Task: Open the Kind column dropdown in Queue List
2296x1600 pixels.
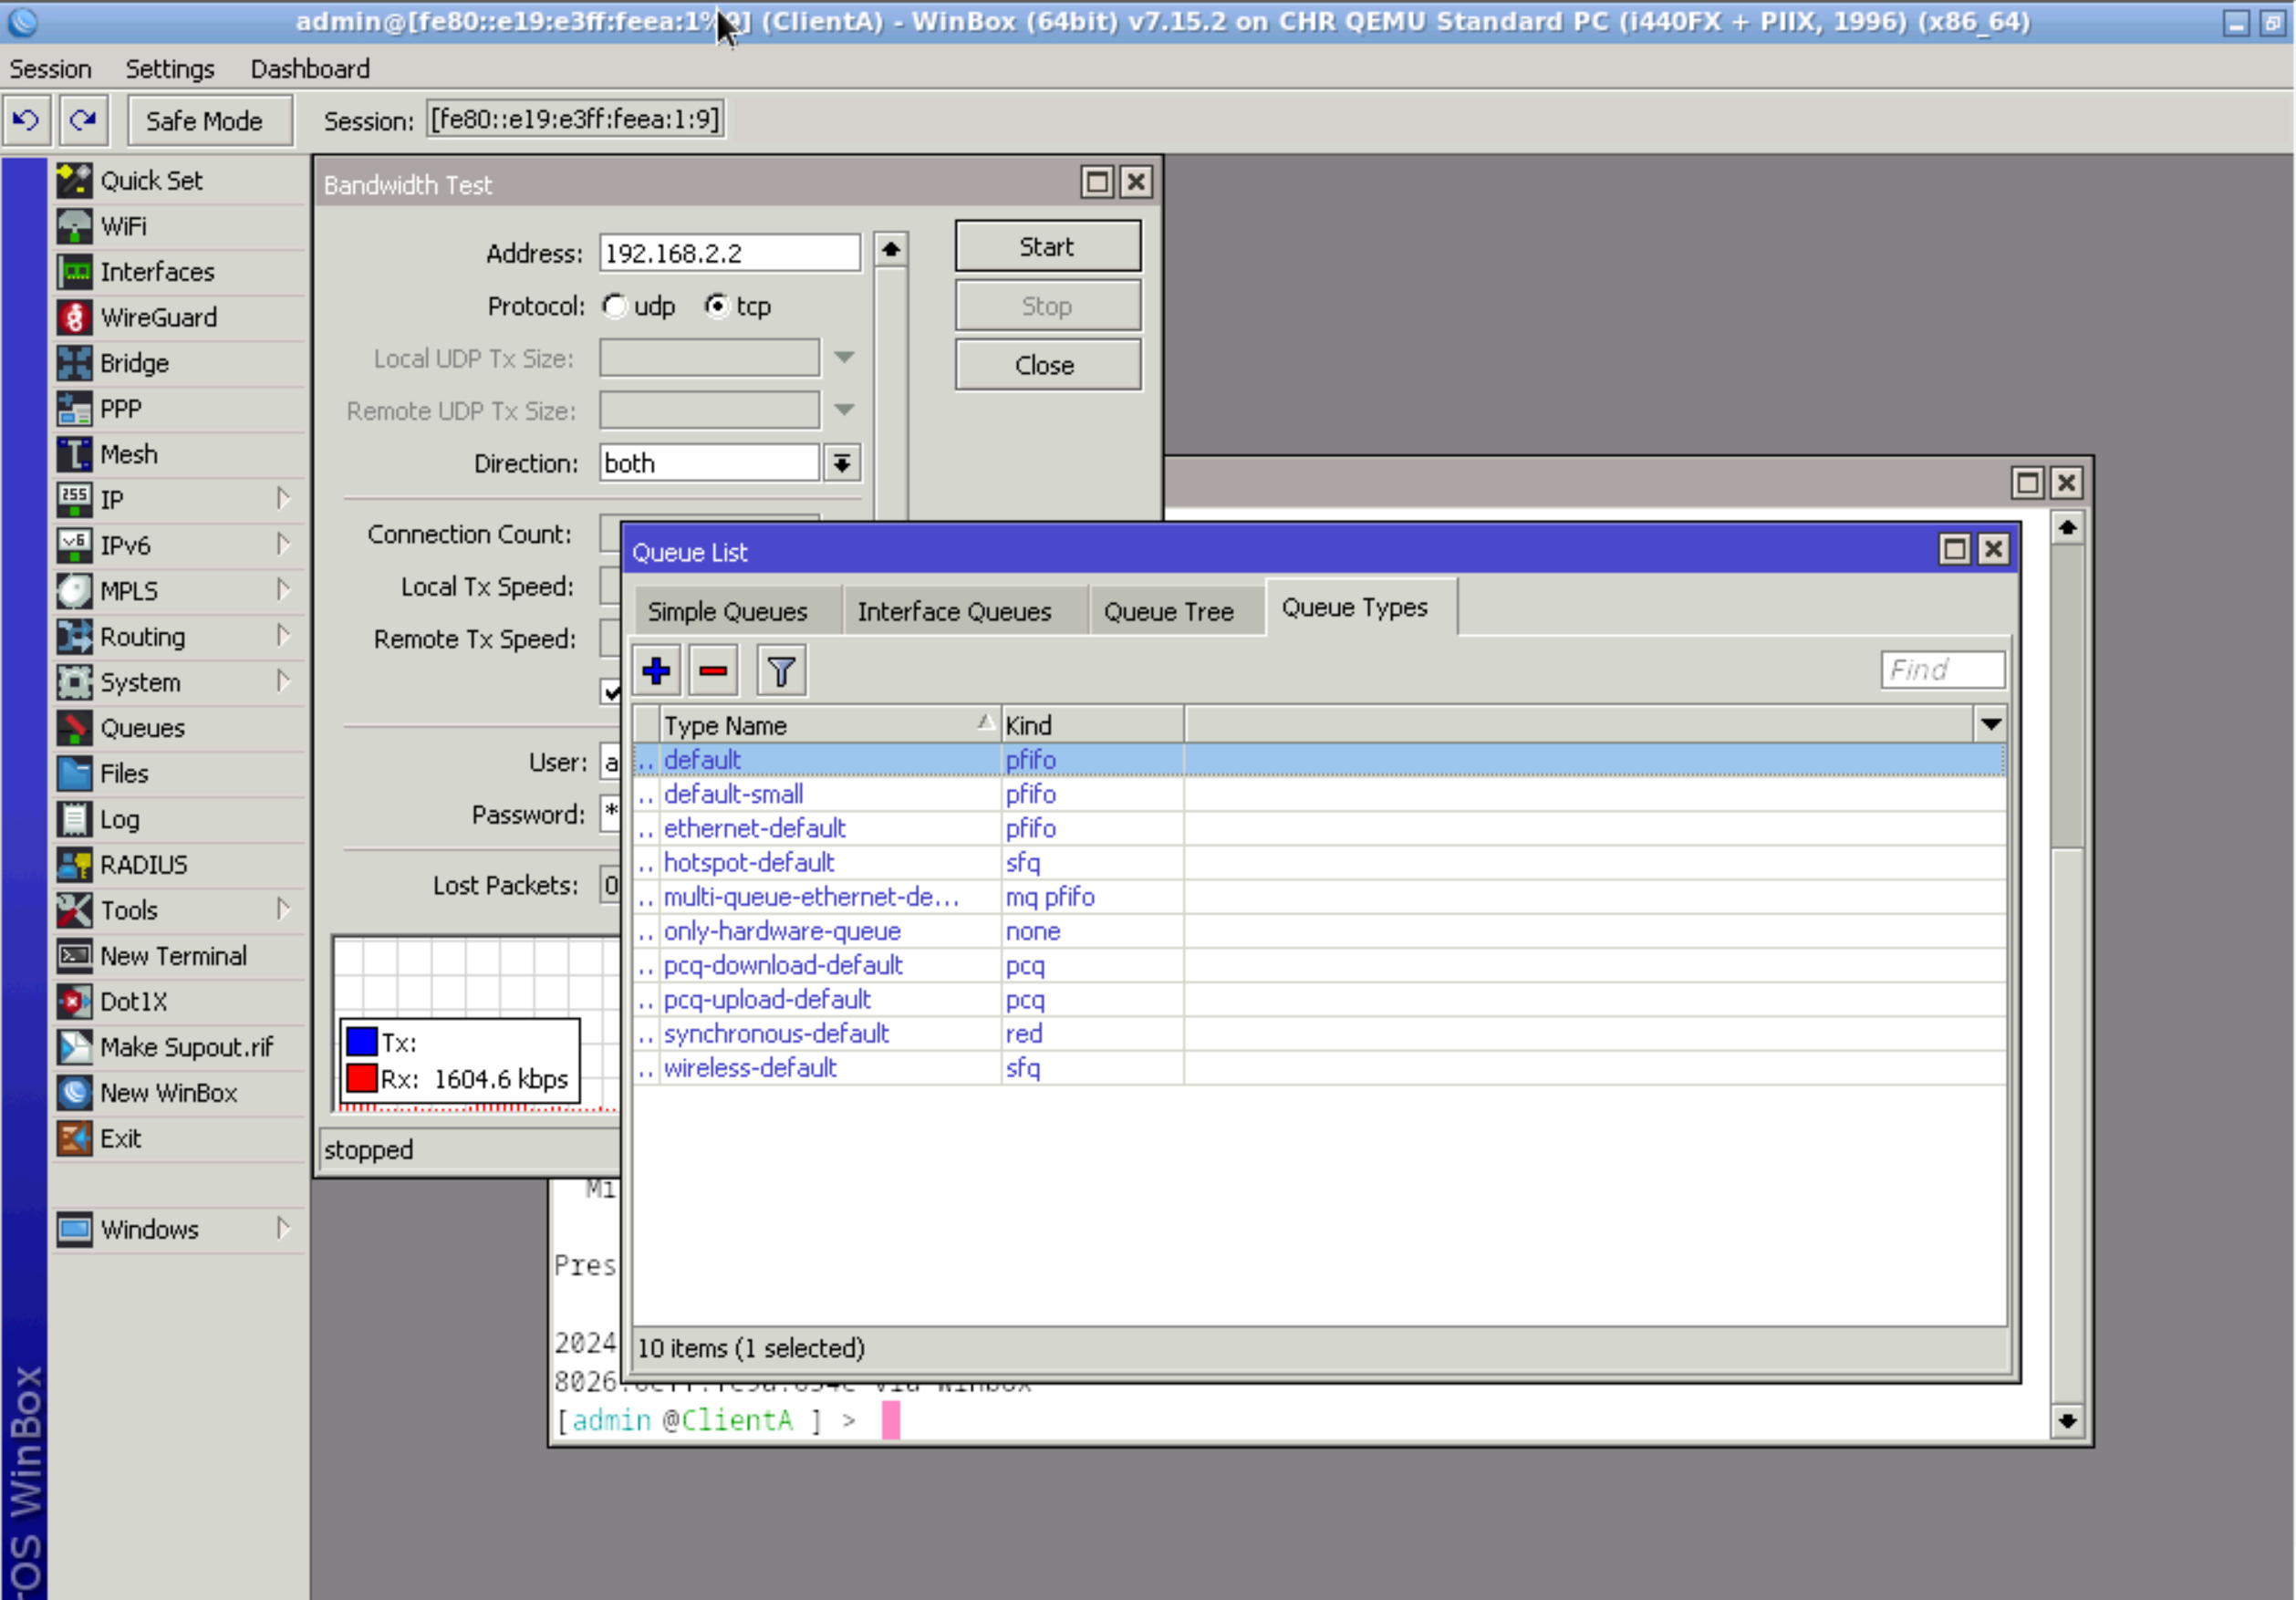Action: point(1990,724)
